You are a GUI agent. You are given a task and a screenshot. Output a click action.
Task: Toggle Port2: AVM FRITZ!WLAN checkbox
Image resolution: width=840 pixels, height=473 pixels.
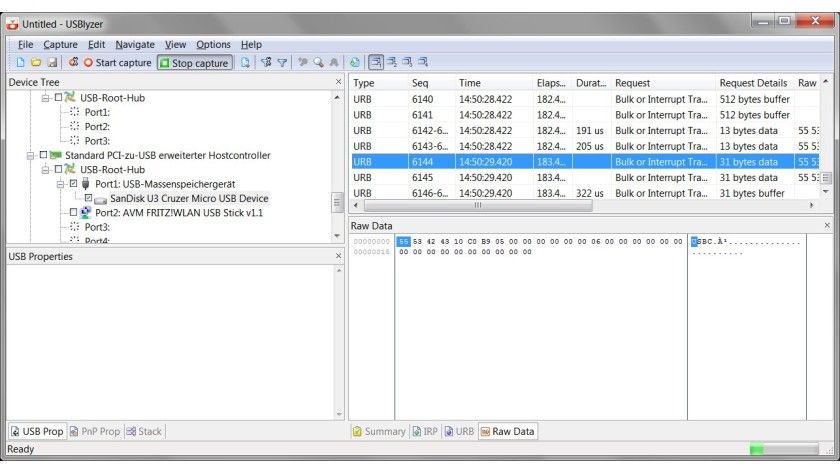pyautogui.click(x=73, y=213)
